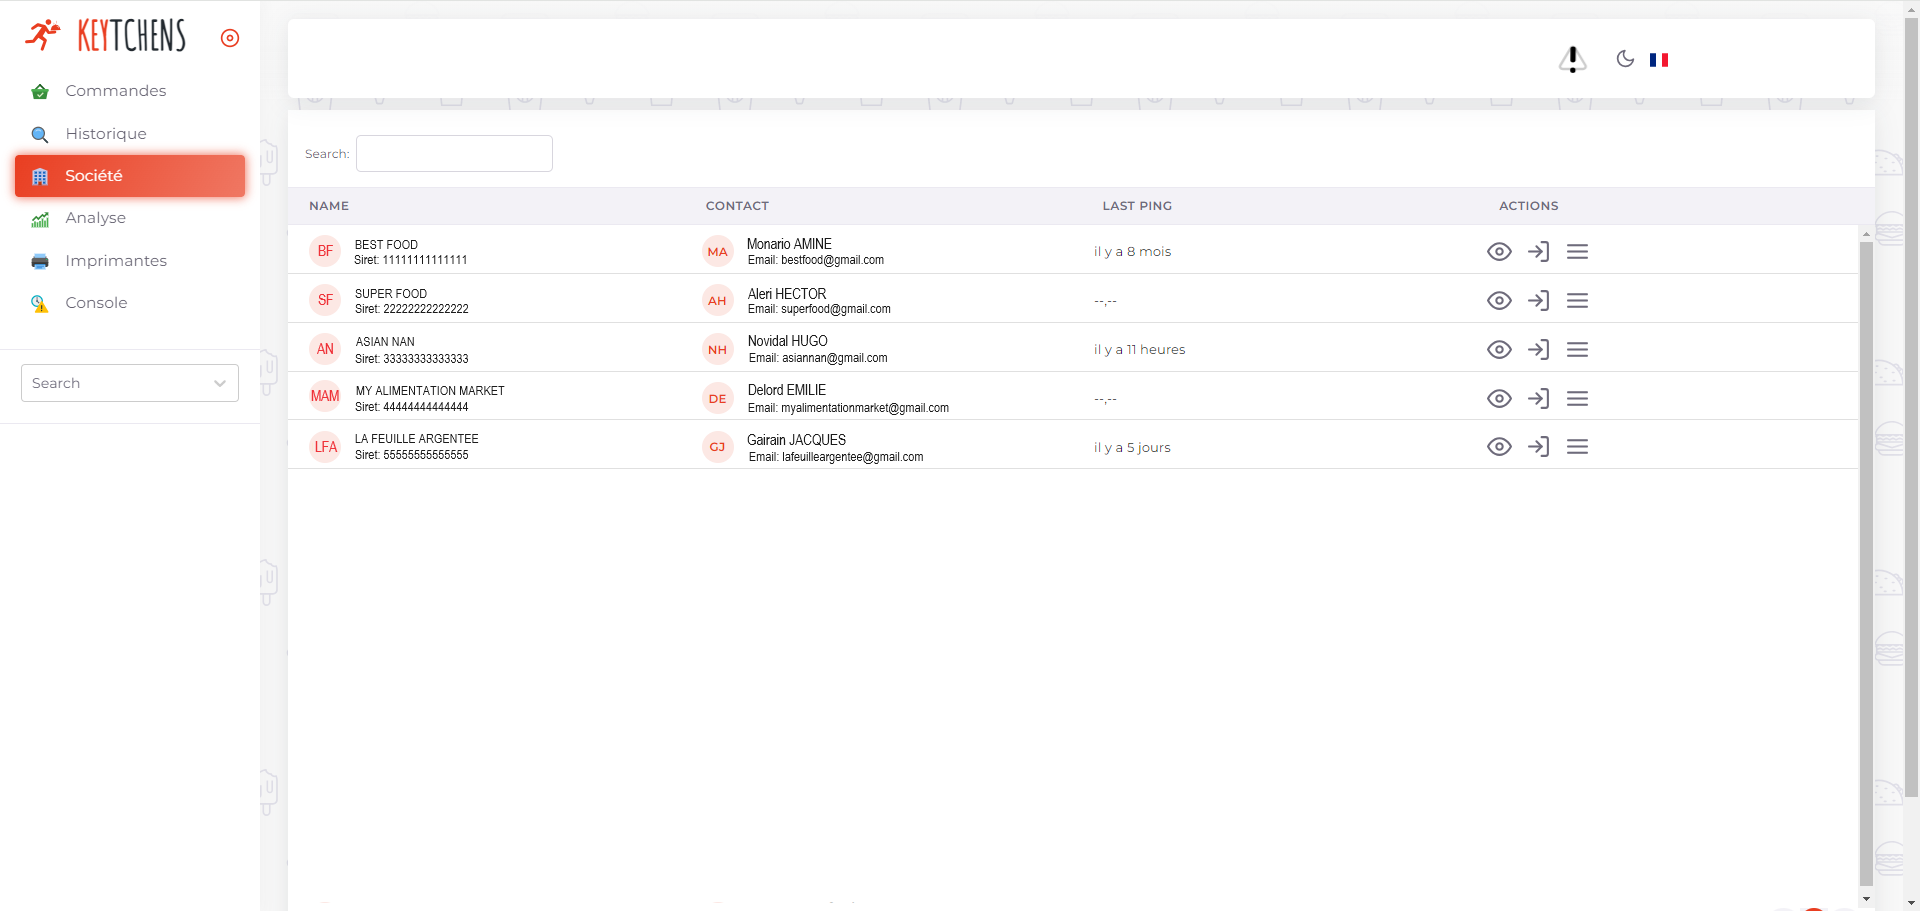Open the Imprimantes page
The image size is (1920, 911).
pos(115,261)
